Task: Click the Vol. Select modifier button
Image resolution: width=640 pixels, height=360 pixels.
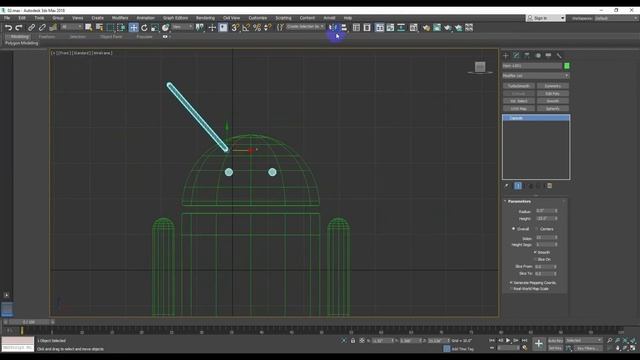Action: 518,101
